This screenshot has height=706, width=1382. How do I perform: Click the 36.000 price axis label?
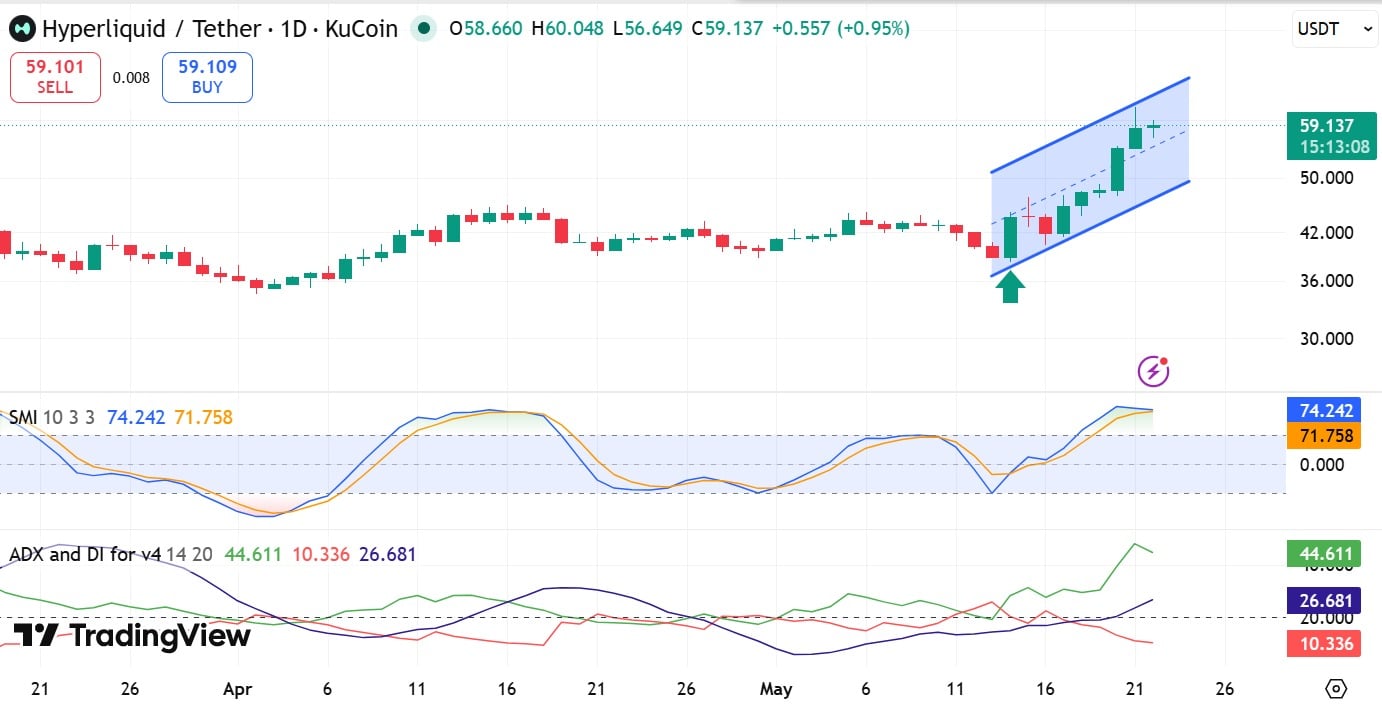(x=1326, y=281)
